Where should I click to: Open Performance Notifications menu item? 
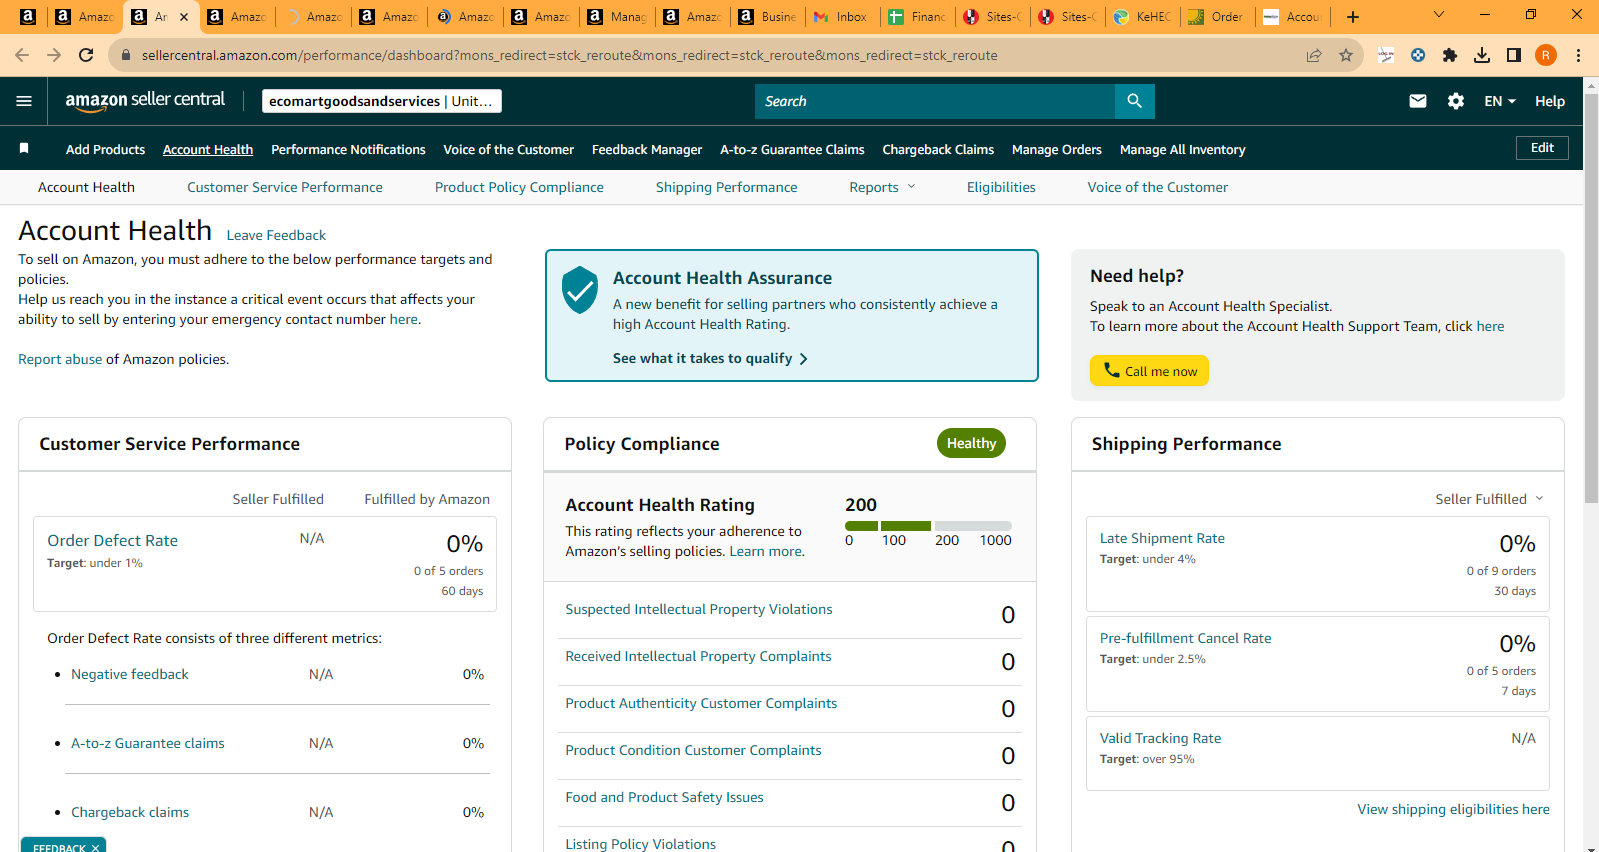[x=348, y=149]
